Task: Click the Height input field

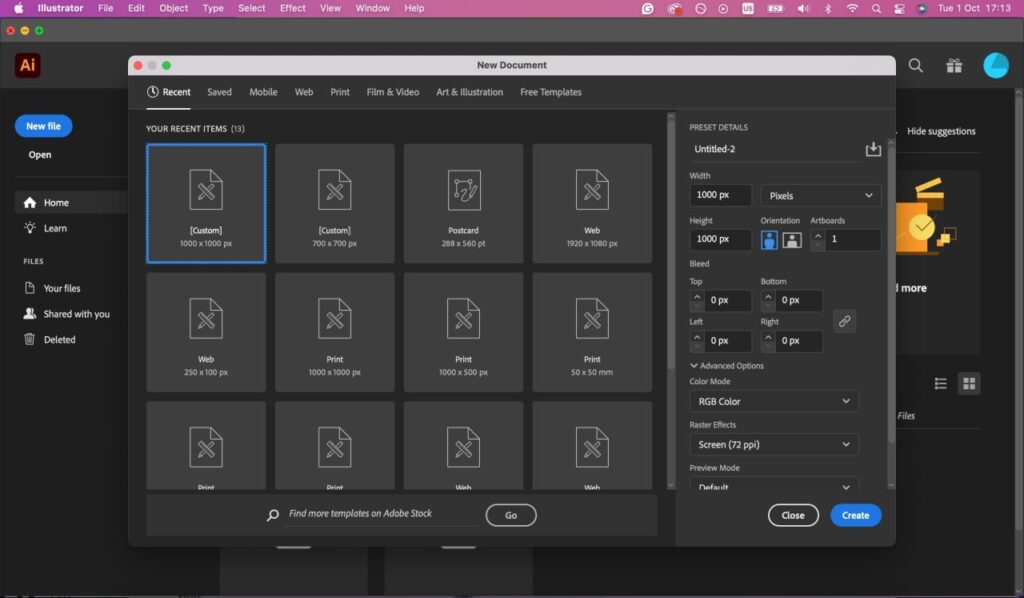Action: (x=720, y=240)
